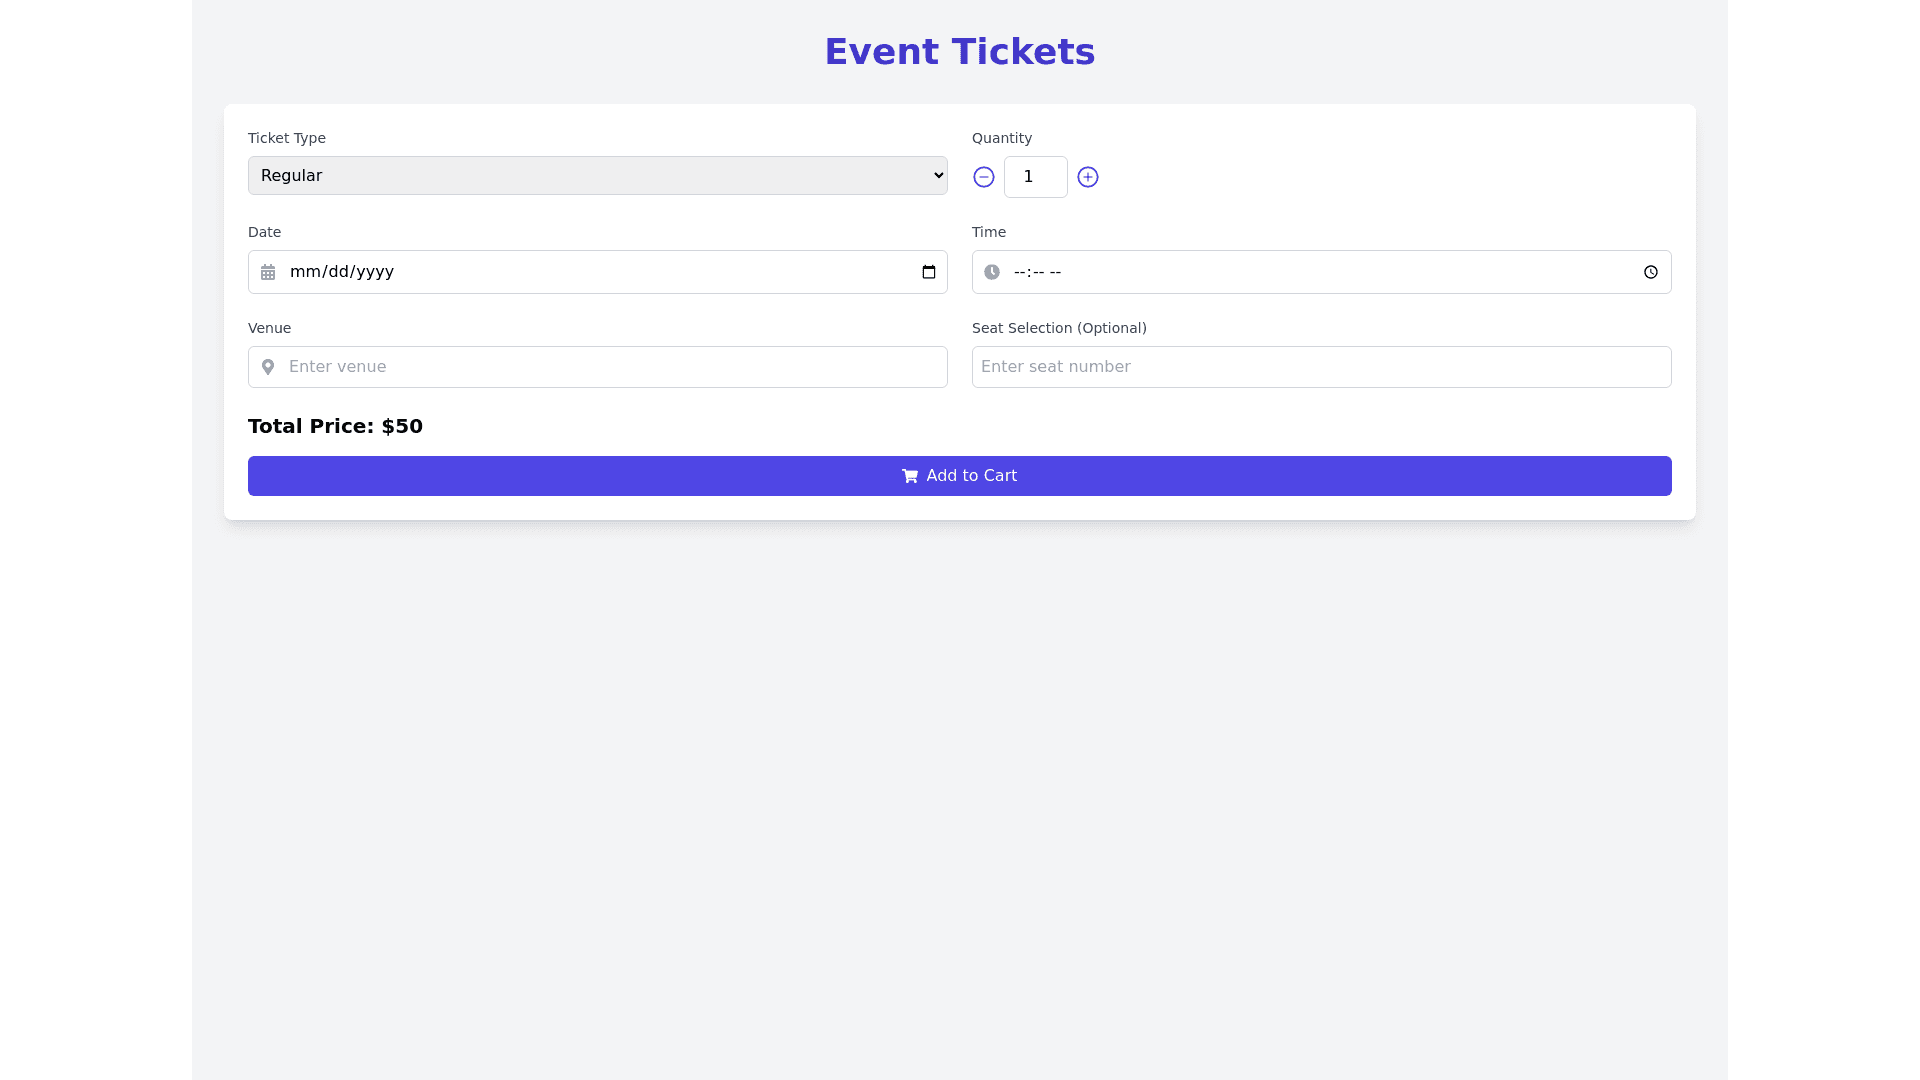Open time picker clock icon at right
The image size is (1920, 1080).
point(1651,272)
